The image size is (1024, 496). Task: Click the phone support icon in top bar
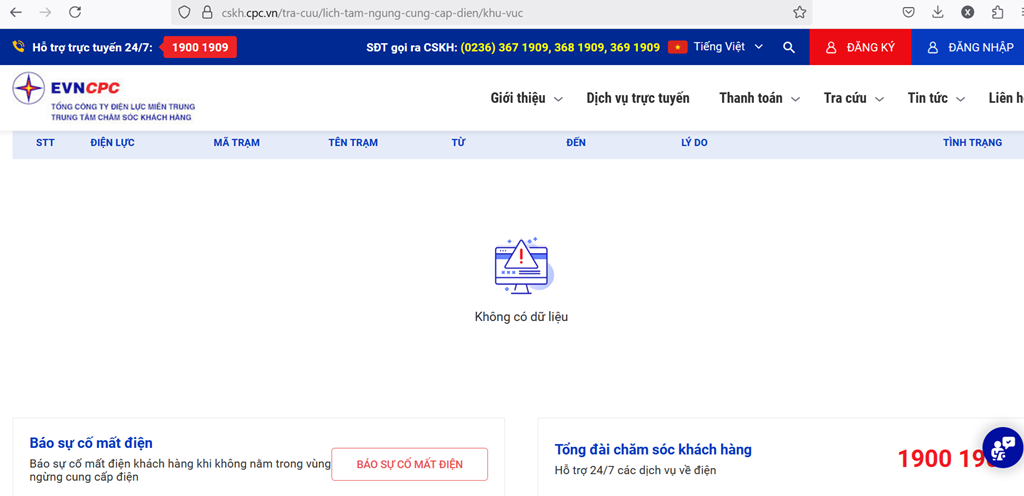tap(19, 46)
